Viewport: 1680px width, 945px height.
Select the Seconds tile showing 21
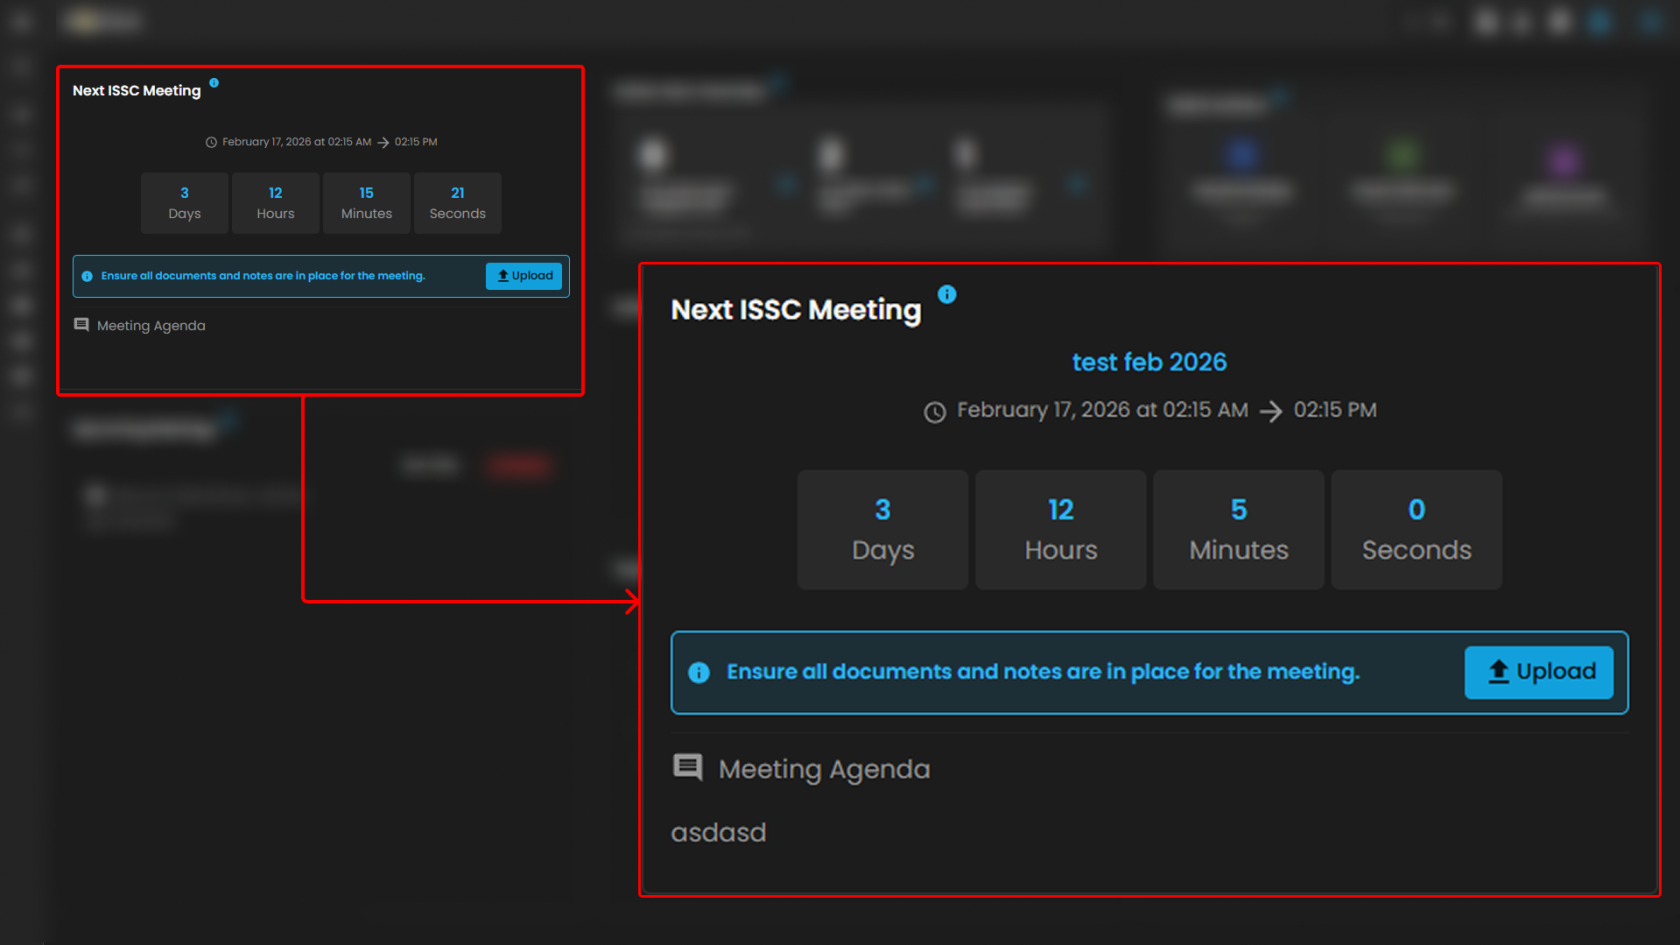pyautogui.click(x=457, y=203)
